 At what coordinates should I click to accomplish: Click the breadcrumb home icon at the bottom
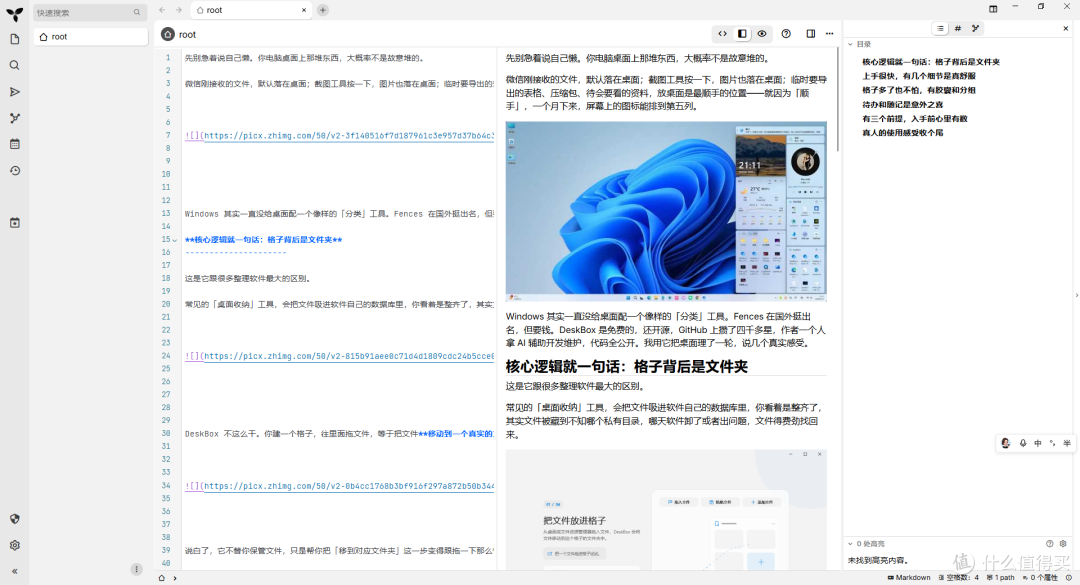(x=162, y=578)
